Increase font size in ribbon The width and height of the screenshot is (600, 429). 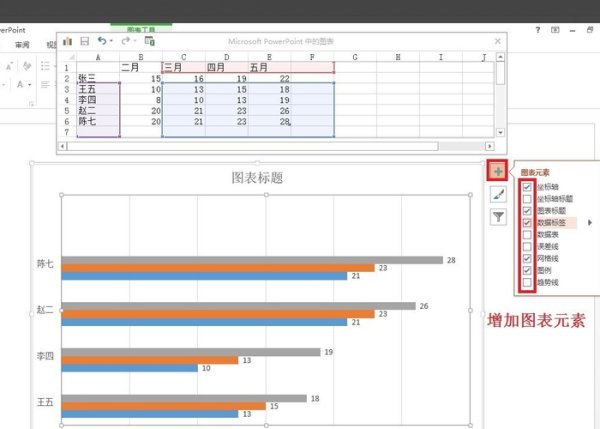point(10,66)
